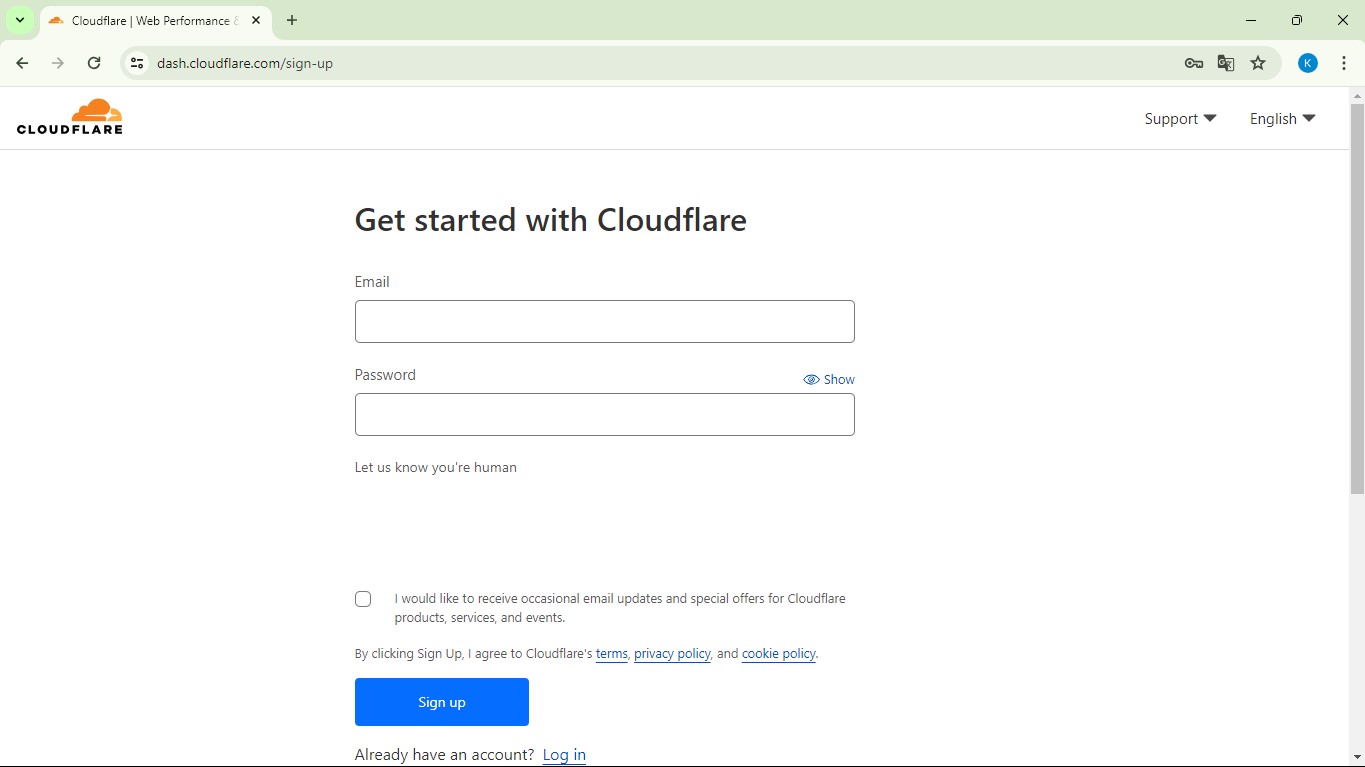Open a new browser tab
This screenshot has height=767, width=1365.
click(x=292, y=20)
